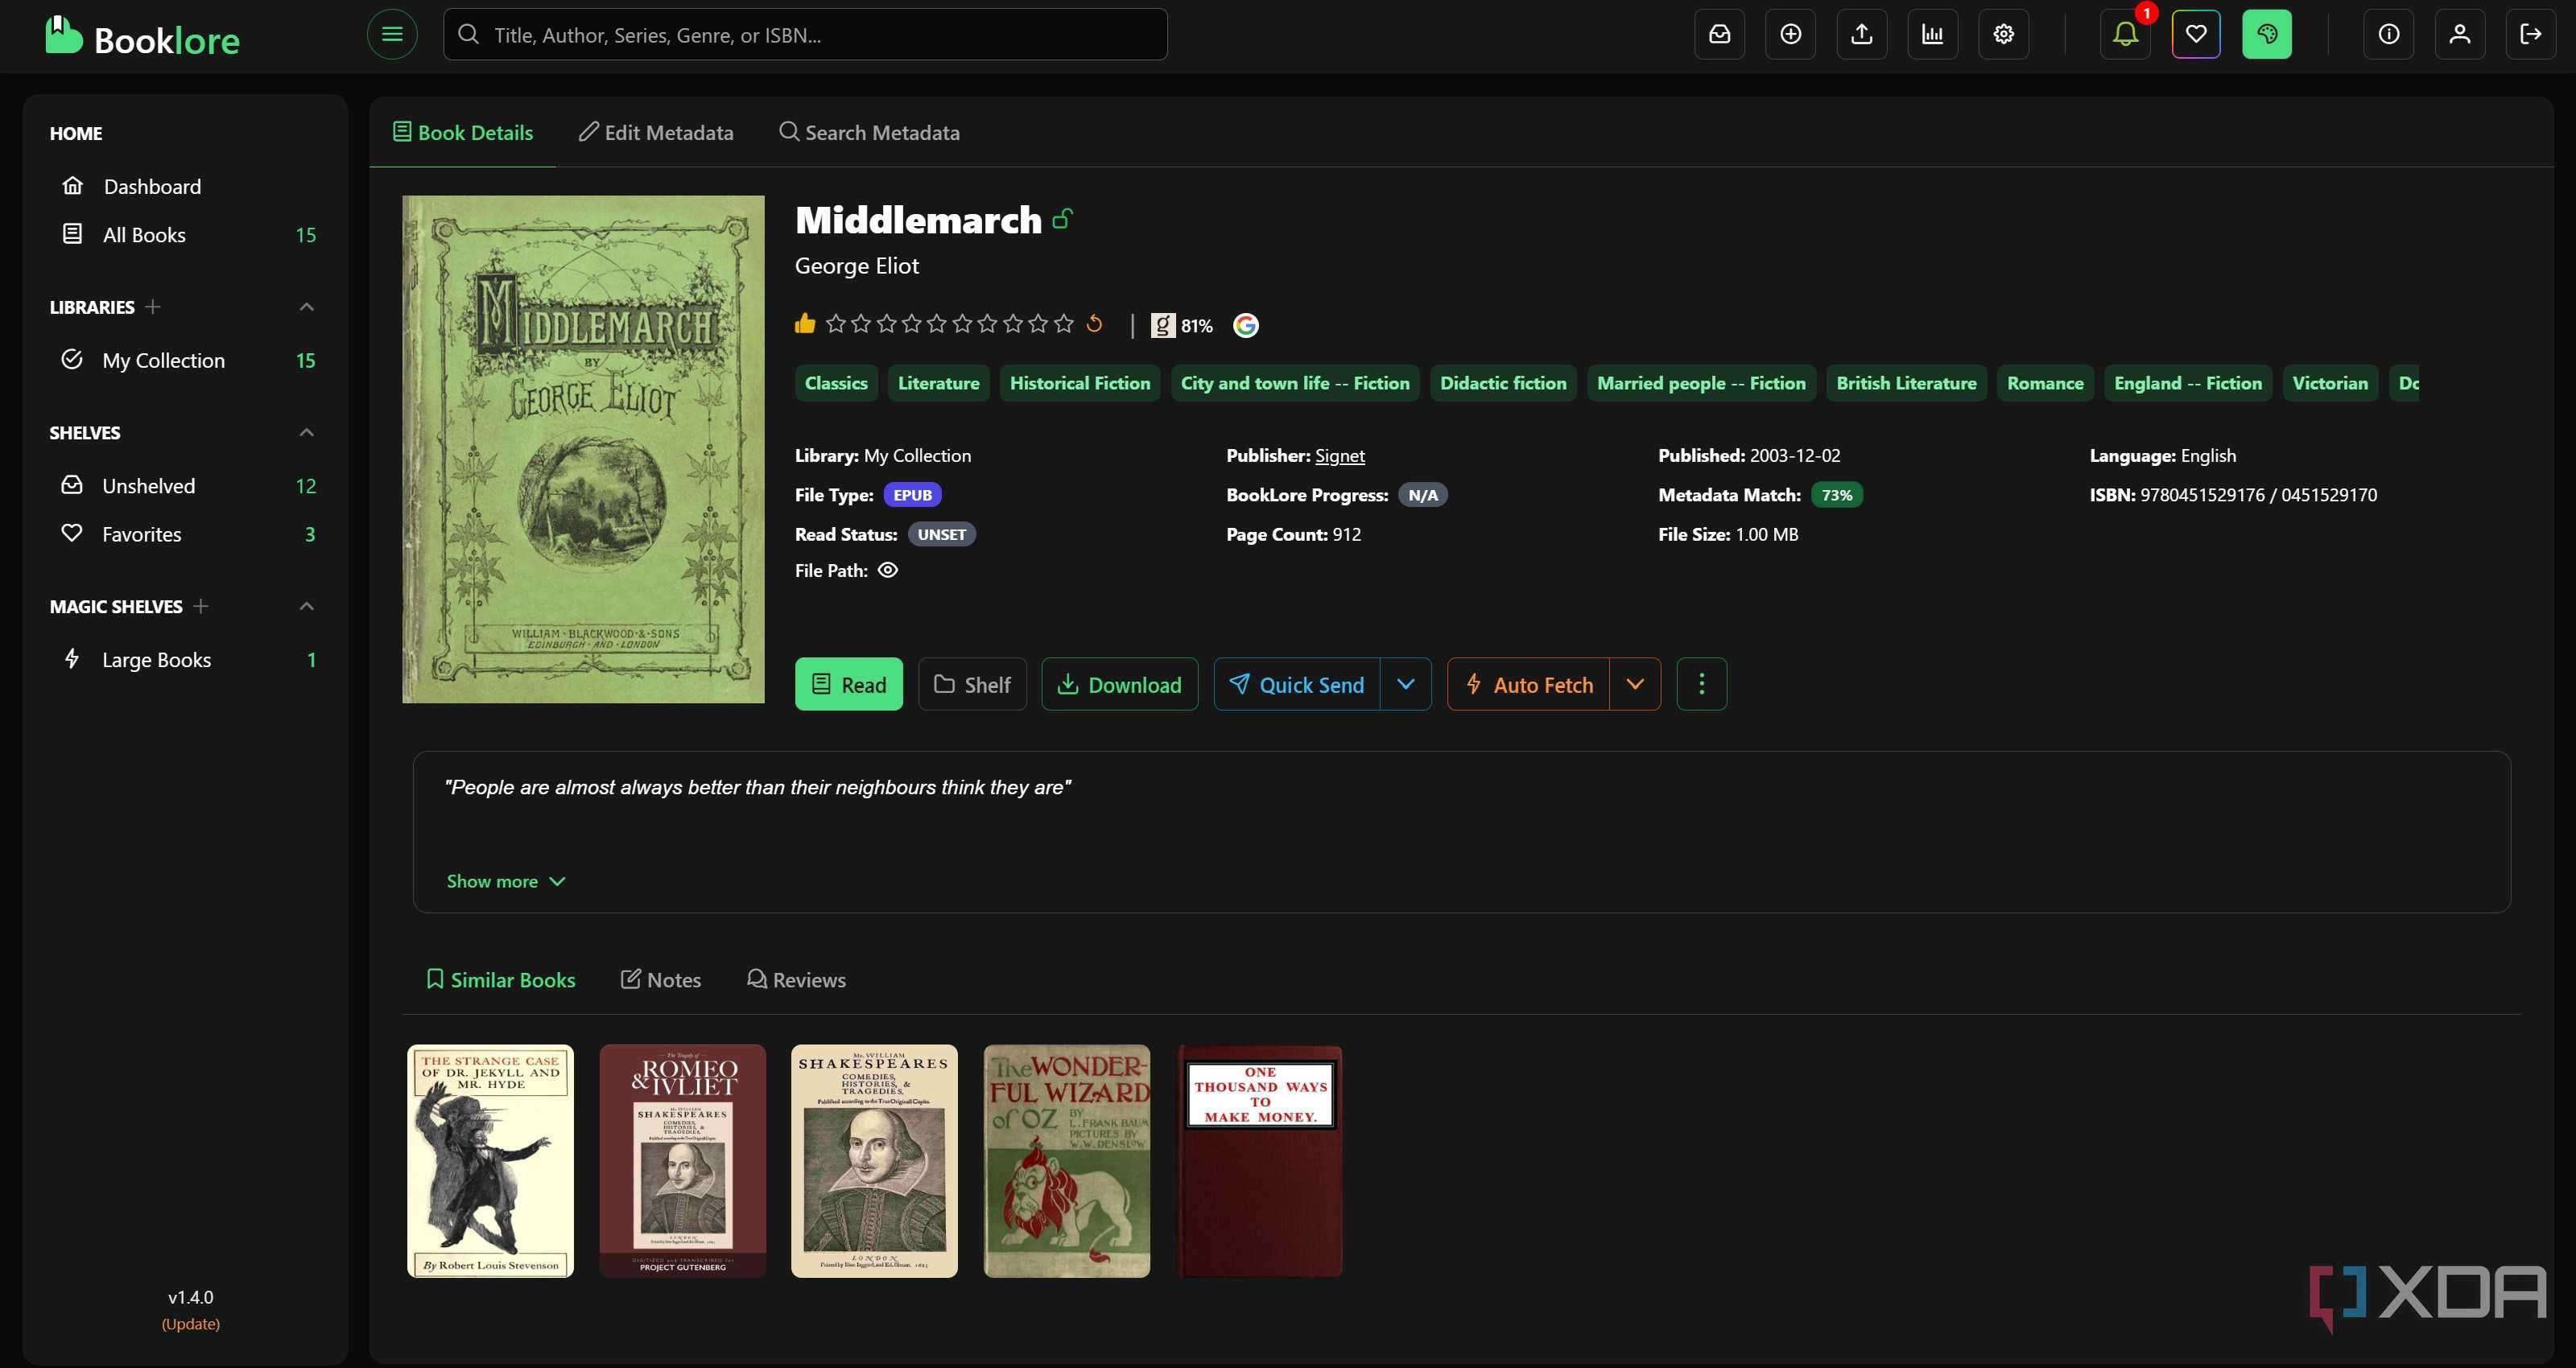
Task: Focus the Title, Author, Series search field
Action: pos(805,34)
